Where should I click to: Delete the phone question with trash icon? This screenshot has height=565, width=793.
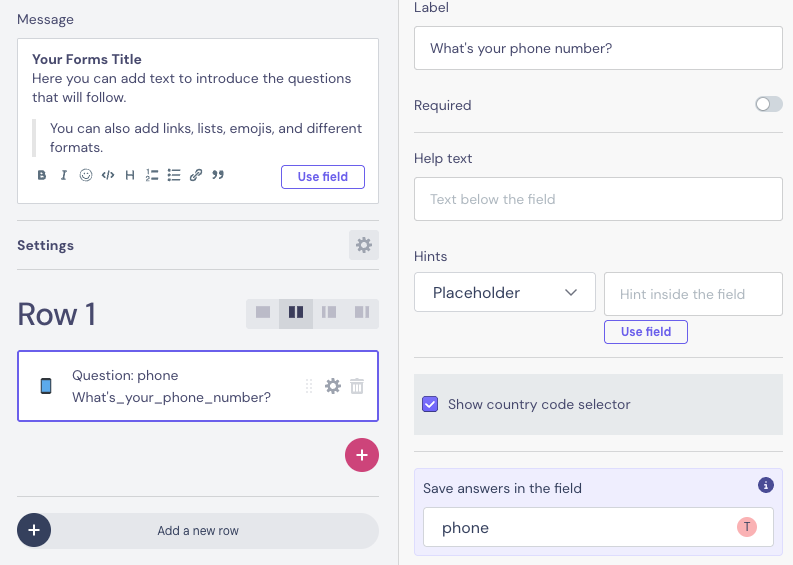(357, 386)
